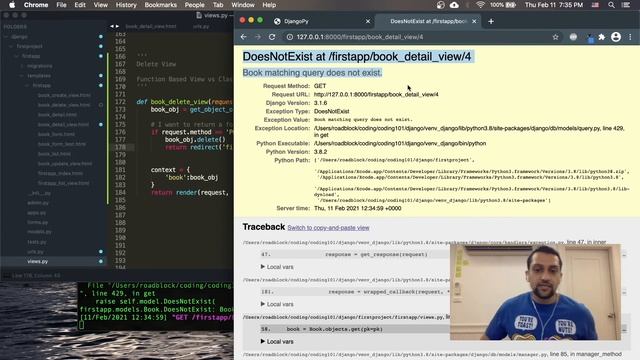This screenshot has height=360, width=640.
Task: Open the Chrome menu in menu bar
Action: point(36,5)
